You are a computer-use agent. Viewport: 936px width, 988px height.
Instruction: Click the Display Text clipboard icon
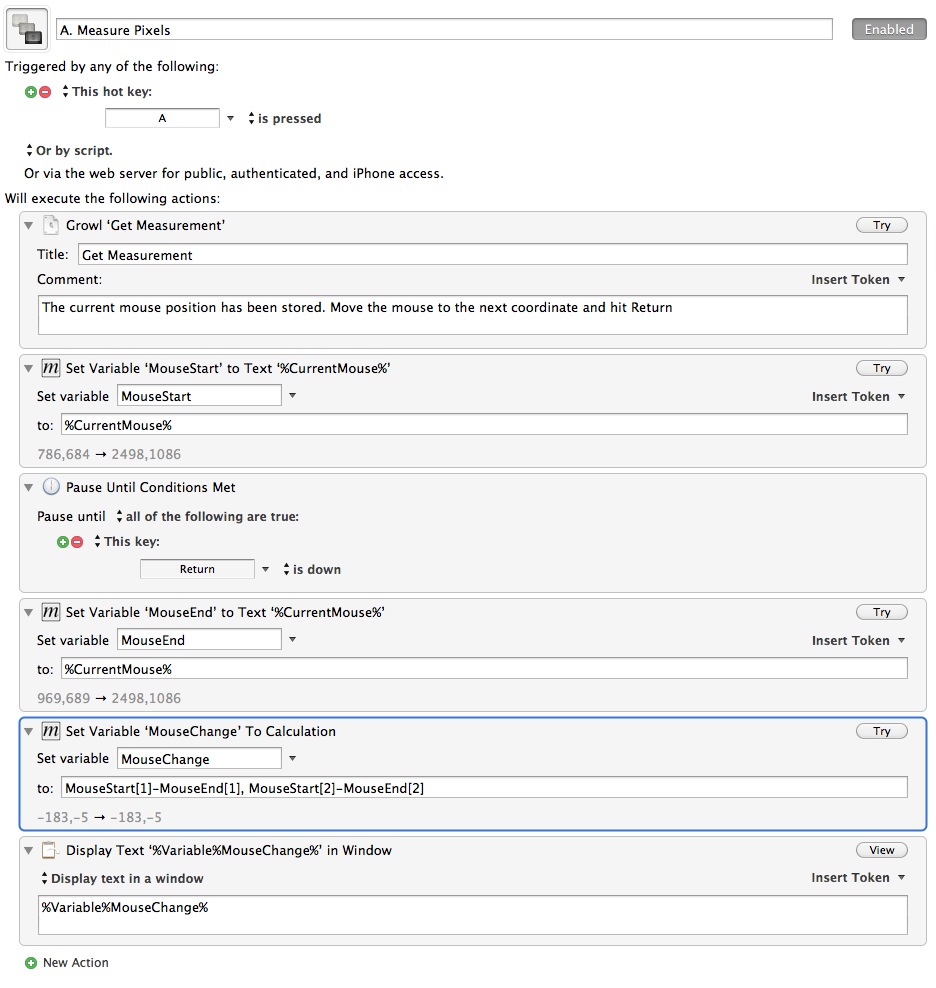50,850
